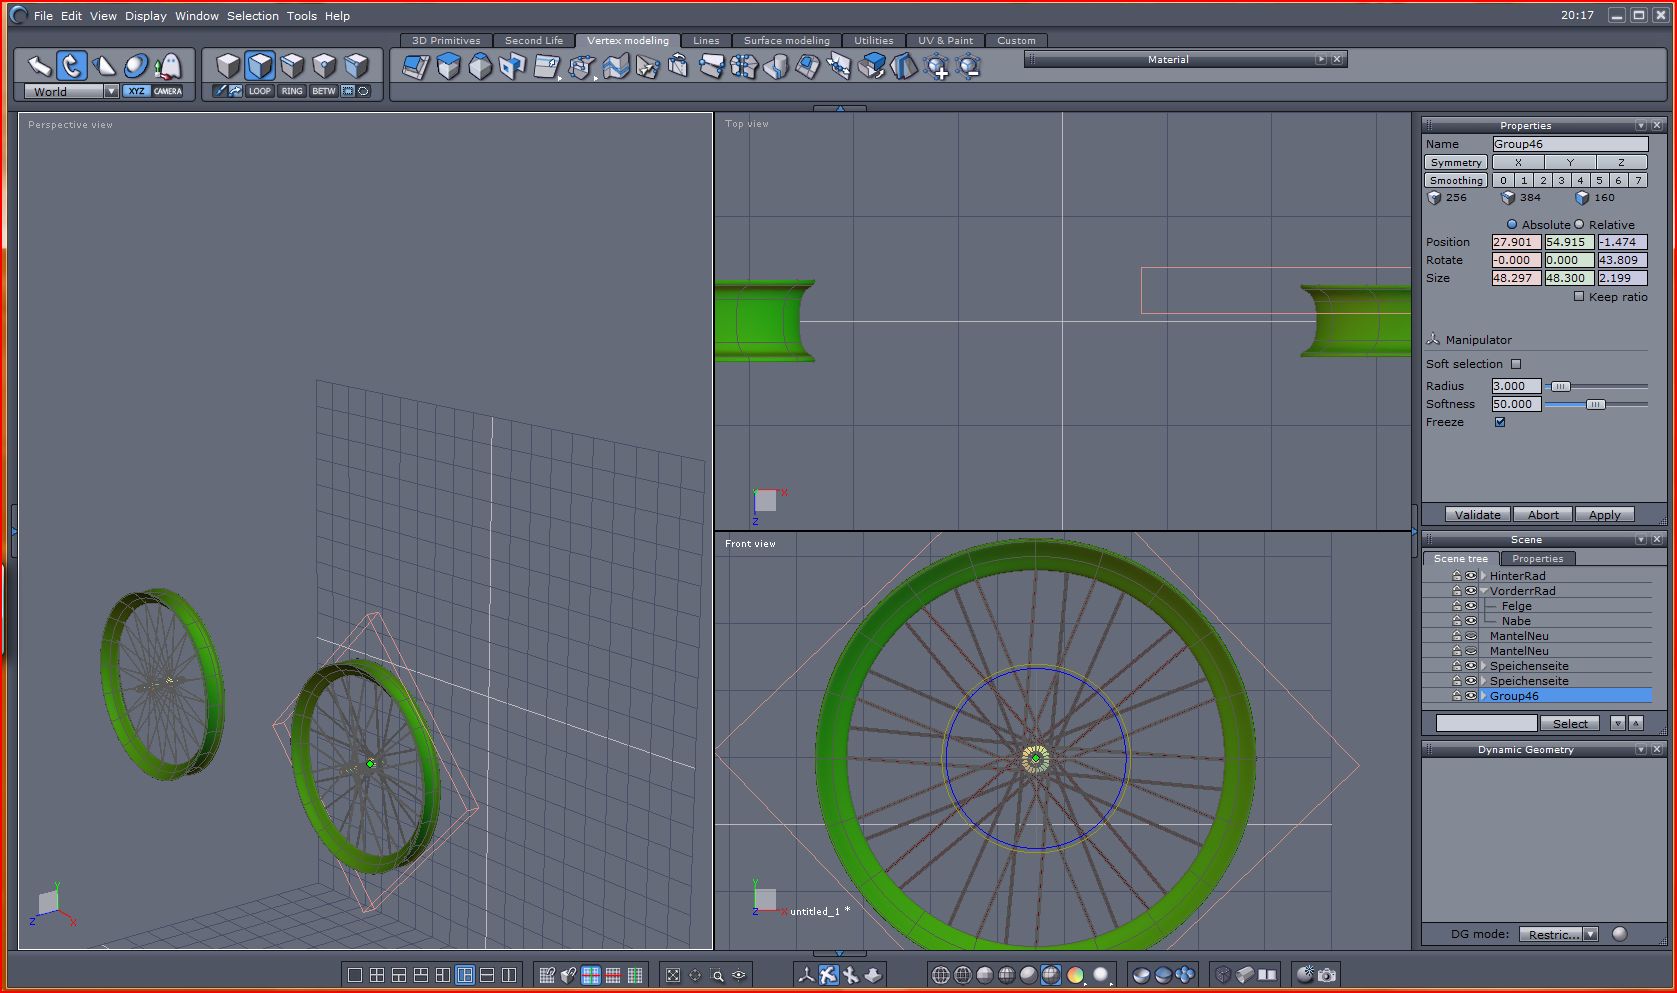Open the World coordinate dropdown
This screenshot has height=993, width=1677.
111,91
